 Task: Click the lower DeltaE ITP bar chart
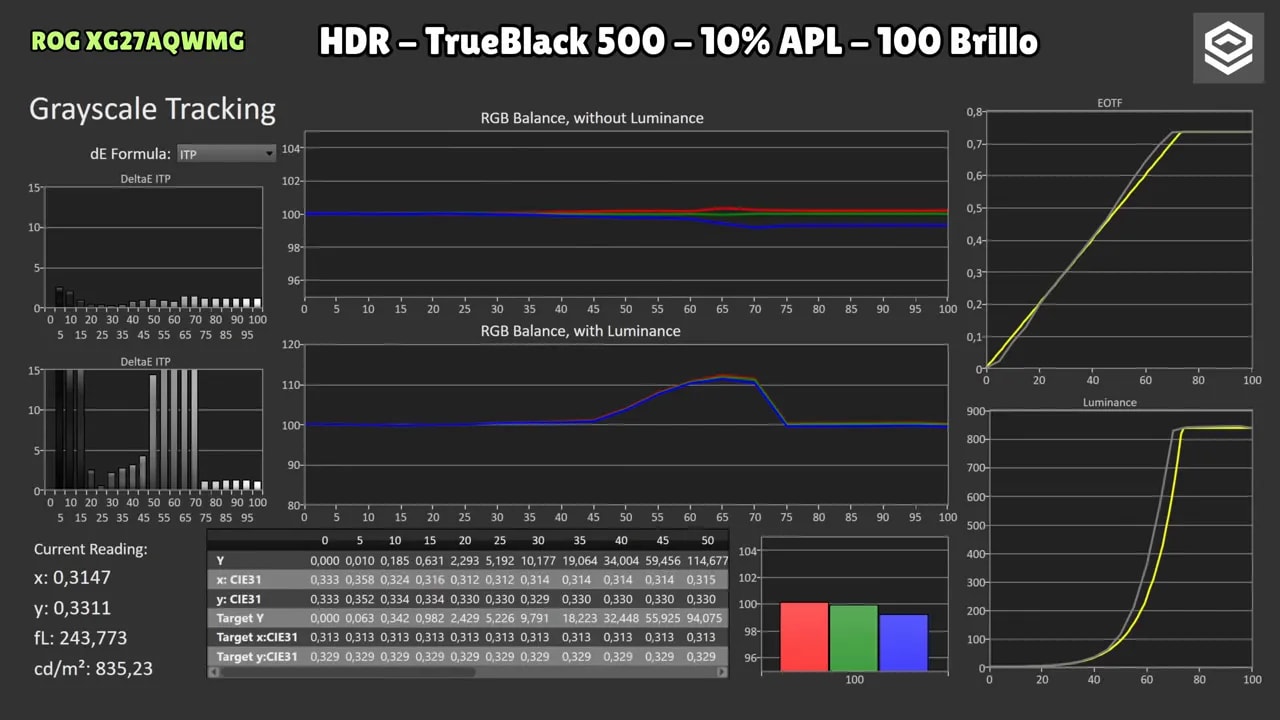coord(154,430)
